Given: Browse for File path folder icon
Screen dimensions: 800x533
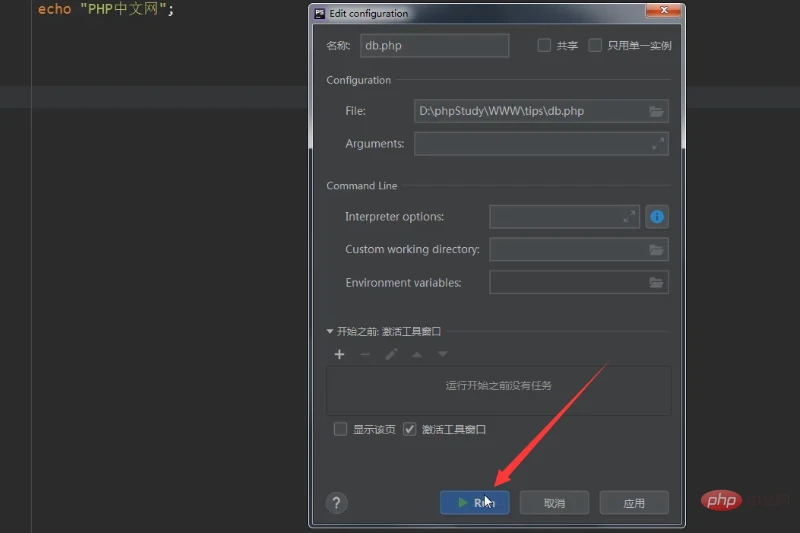Looking at the screenshot, I should point(656,111).
